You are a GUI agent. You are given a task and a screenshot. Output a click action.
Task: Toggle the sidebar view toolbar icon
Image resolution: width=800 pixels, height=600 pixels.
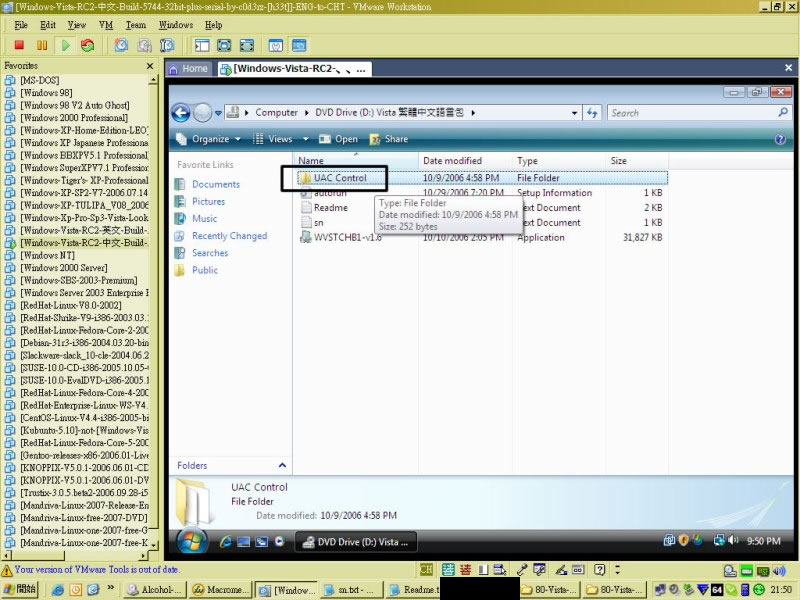pos(202,45)
